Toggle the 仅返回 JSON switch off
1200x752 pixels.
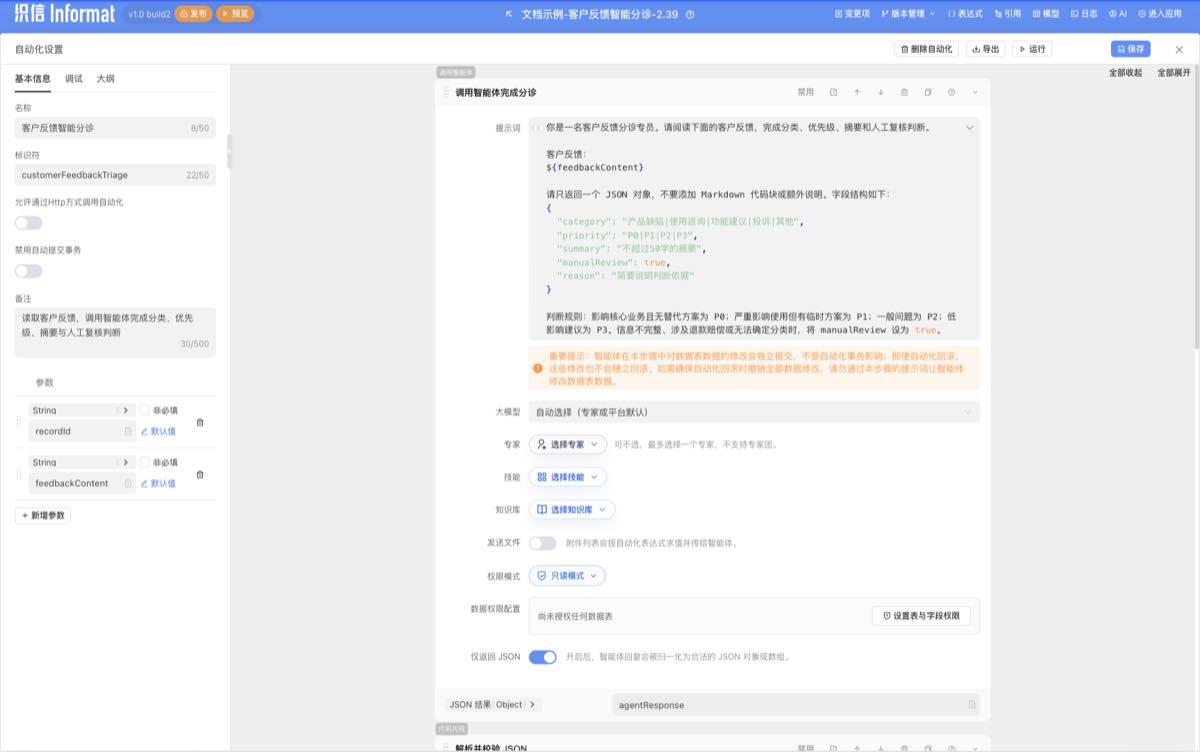(542, 657)
